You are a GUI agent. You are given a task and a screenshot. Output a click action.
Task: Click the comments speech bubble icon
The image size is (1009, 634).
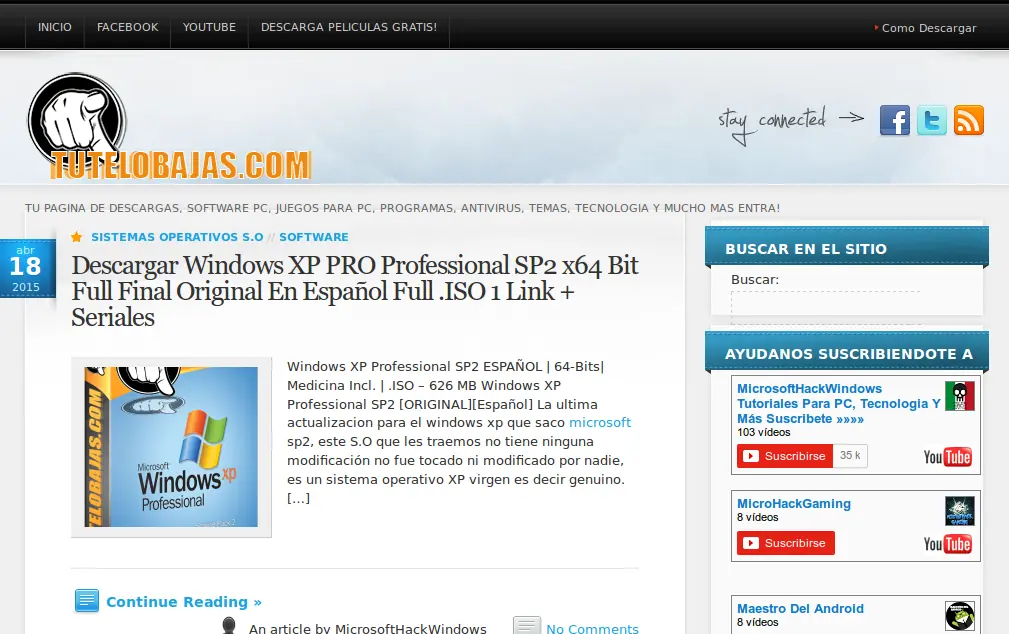click(x=526, y=626)
